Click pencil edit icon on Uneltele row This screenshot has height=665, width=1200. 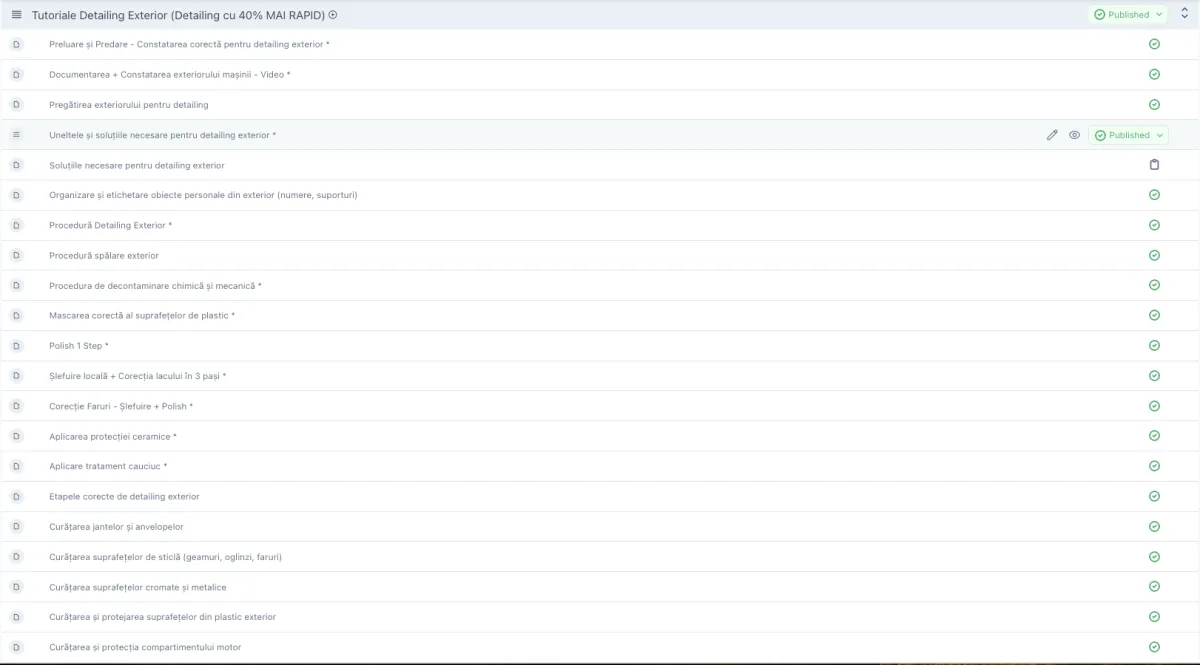click(x=1052, y=135)
